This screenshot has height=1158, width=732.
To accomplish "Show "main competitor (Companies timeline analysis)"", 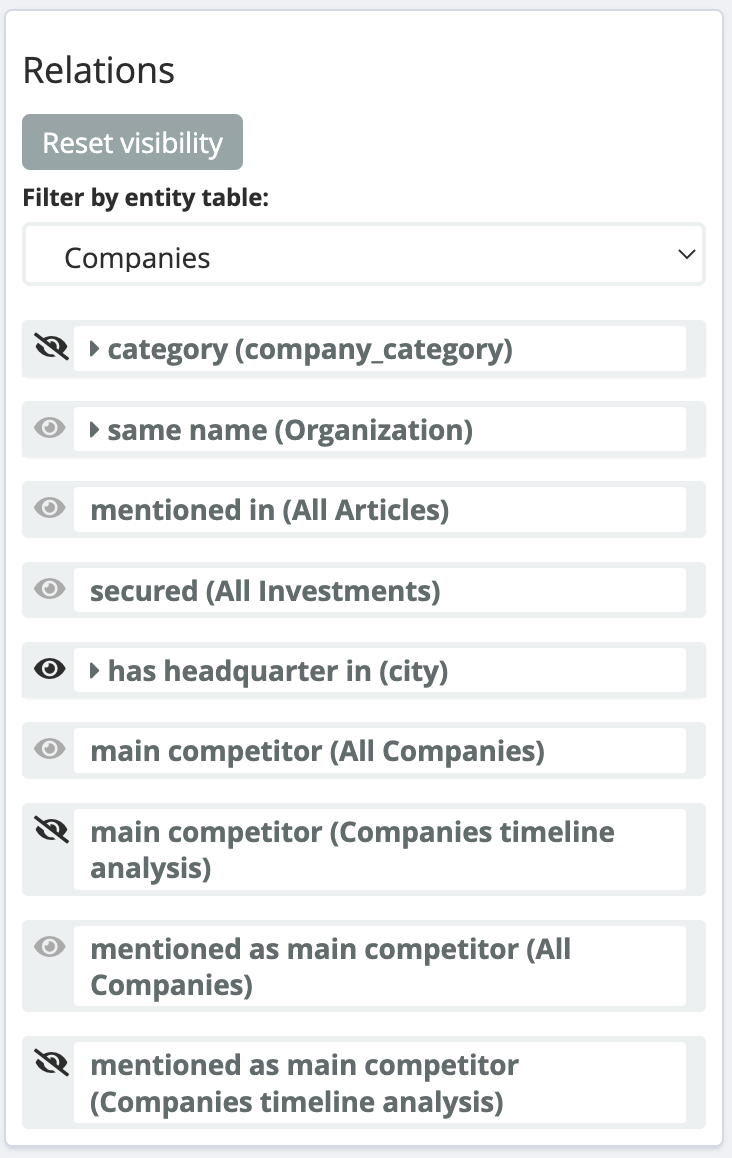I will [x=49, y=829].
